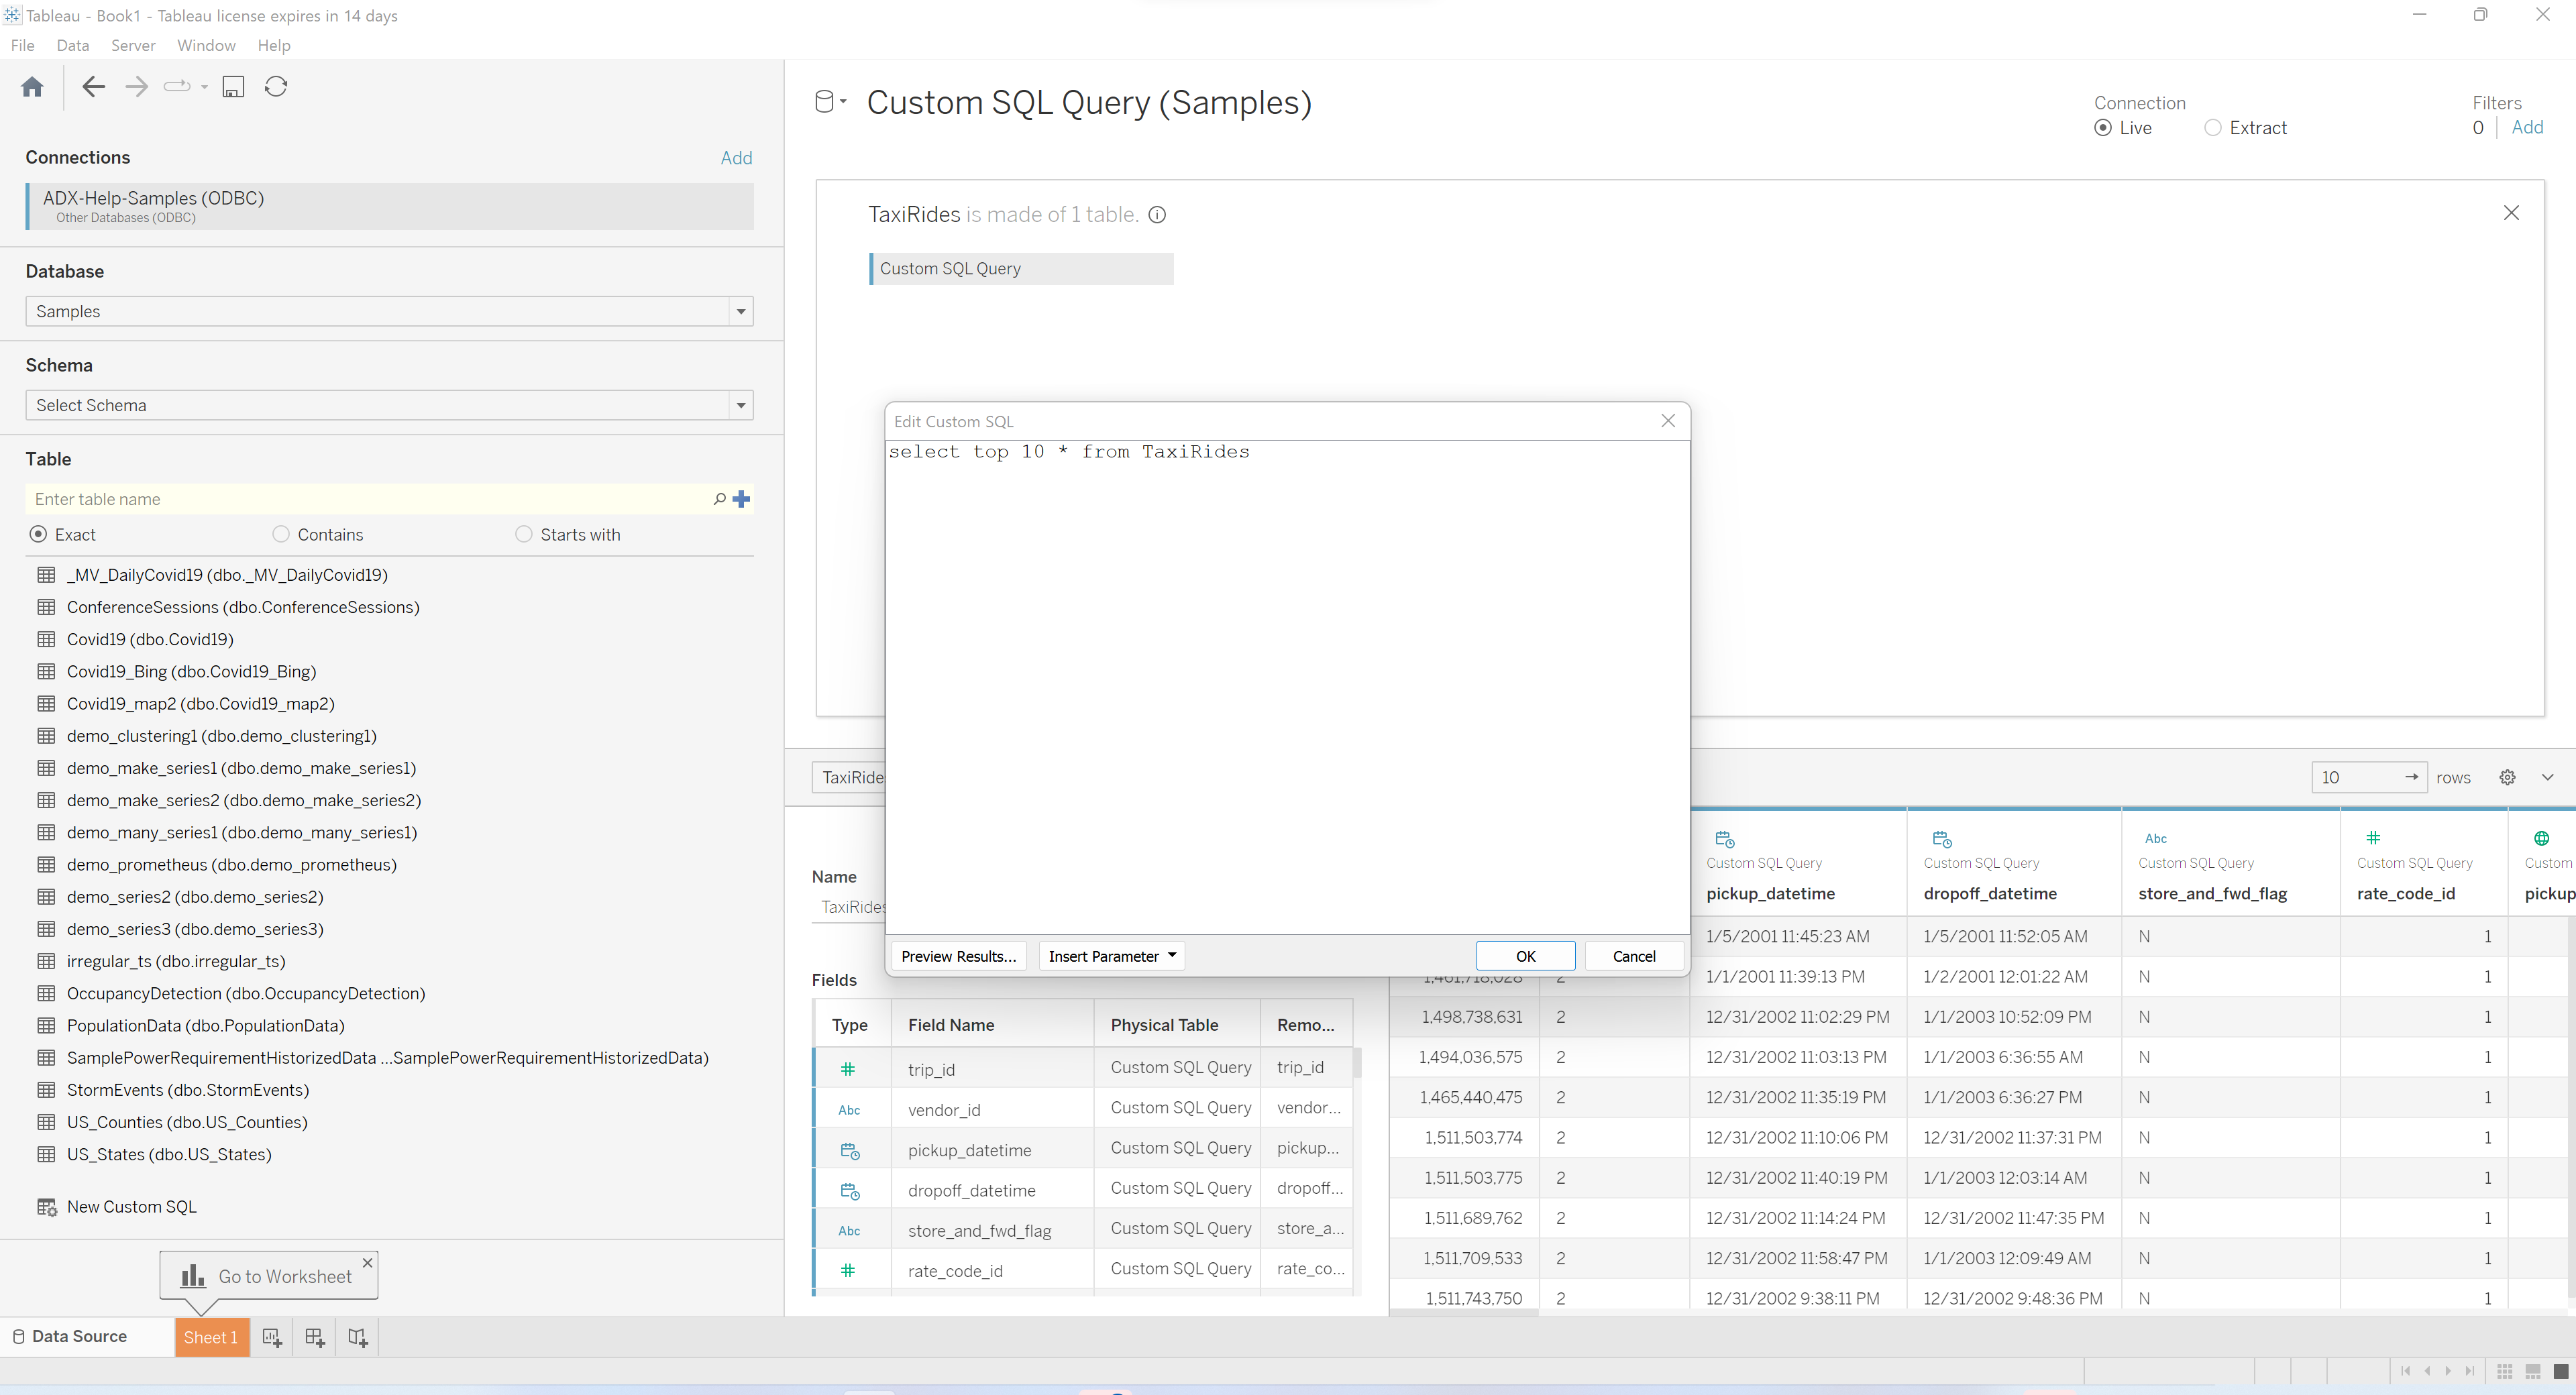Select the Custom SQL Query table card
2576x1395 pixels.
pyautogui.click(x=1021, y=269)
